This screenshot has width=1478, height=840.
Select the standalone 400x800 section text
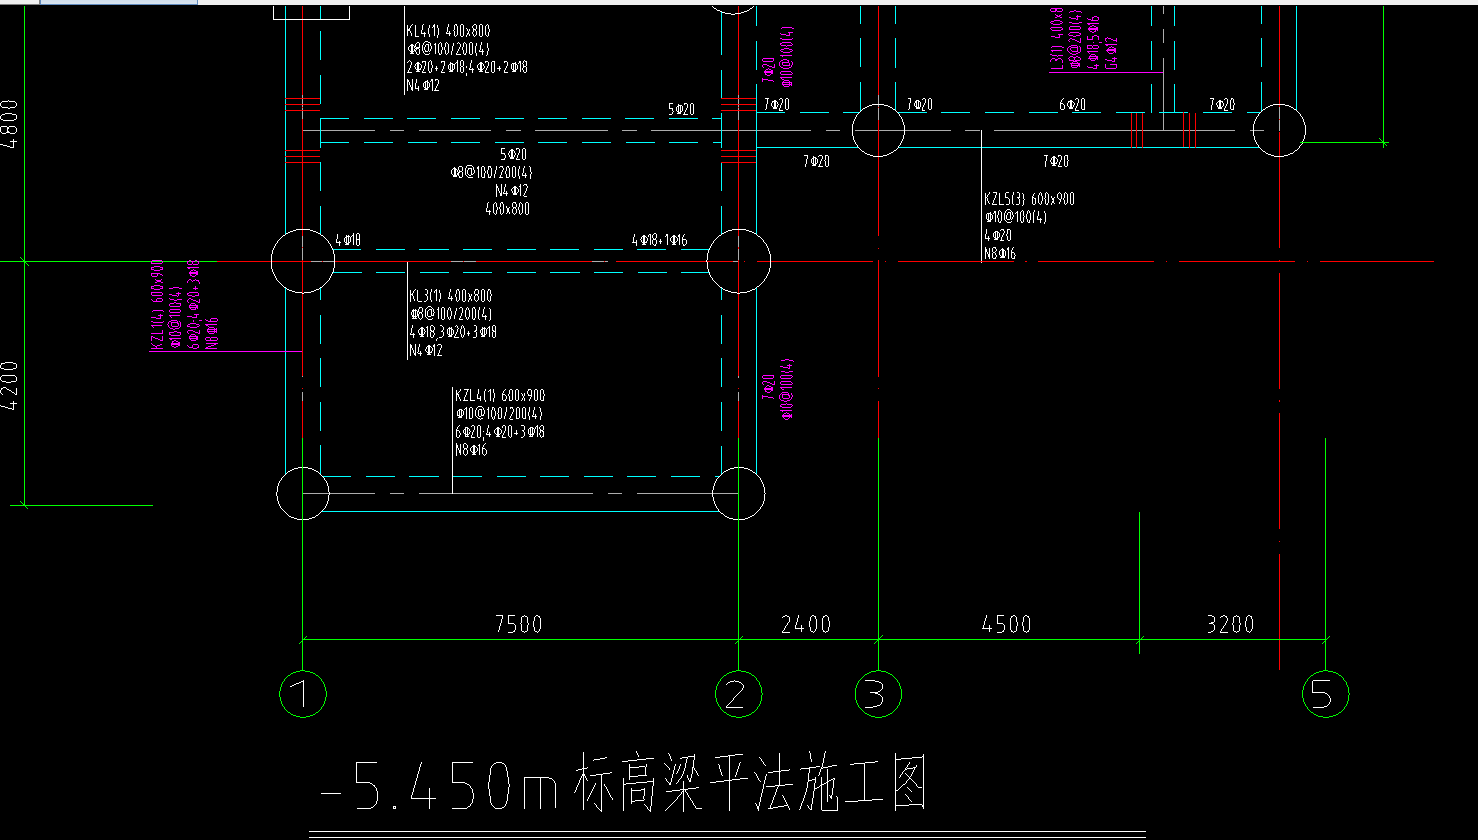click(x=507, y=209)
